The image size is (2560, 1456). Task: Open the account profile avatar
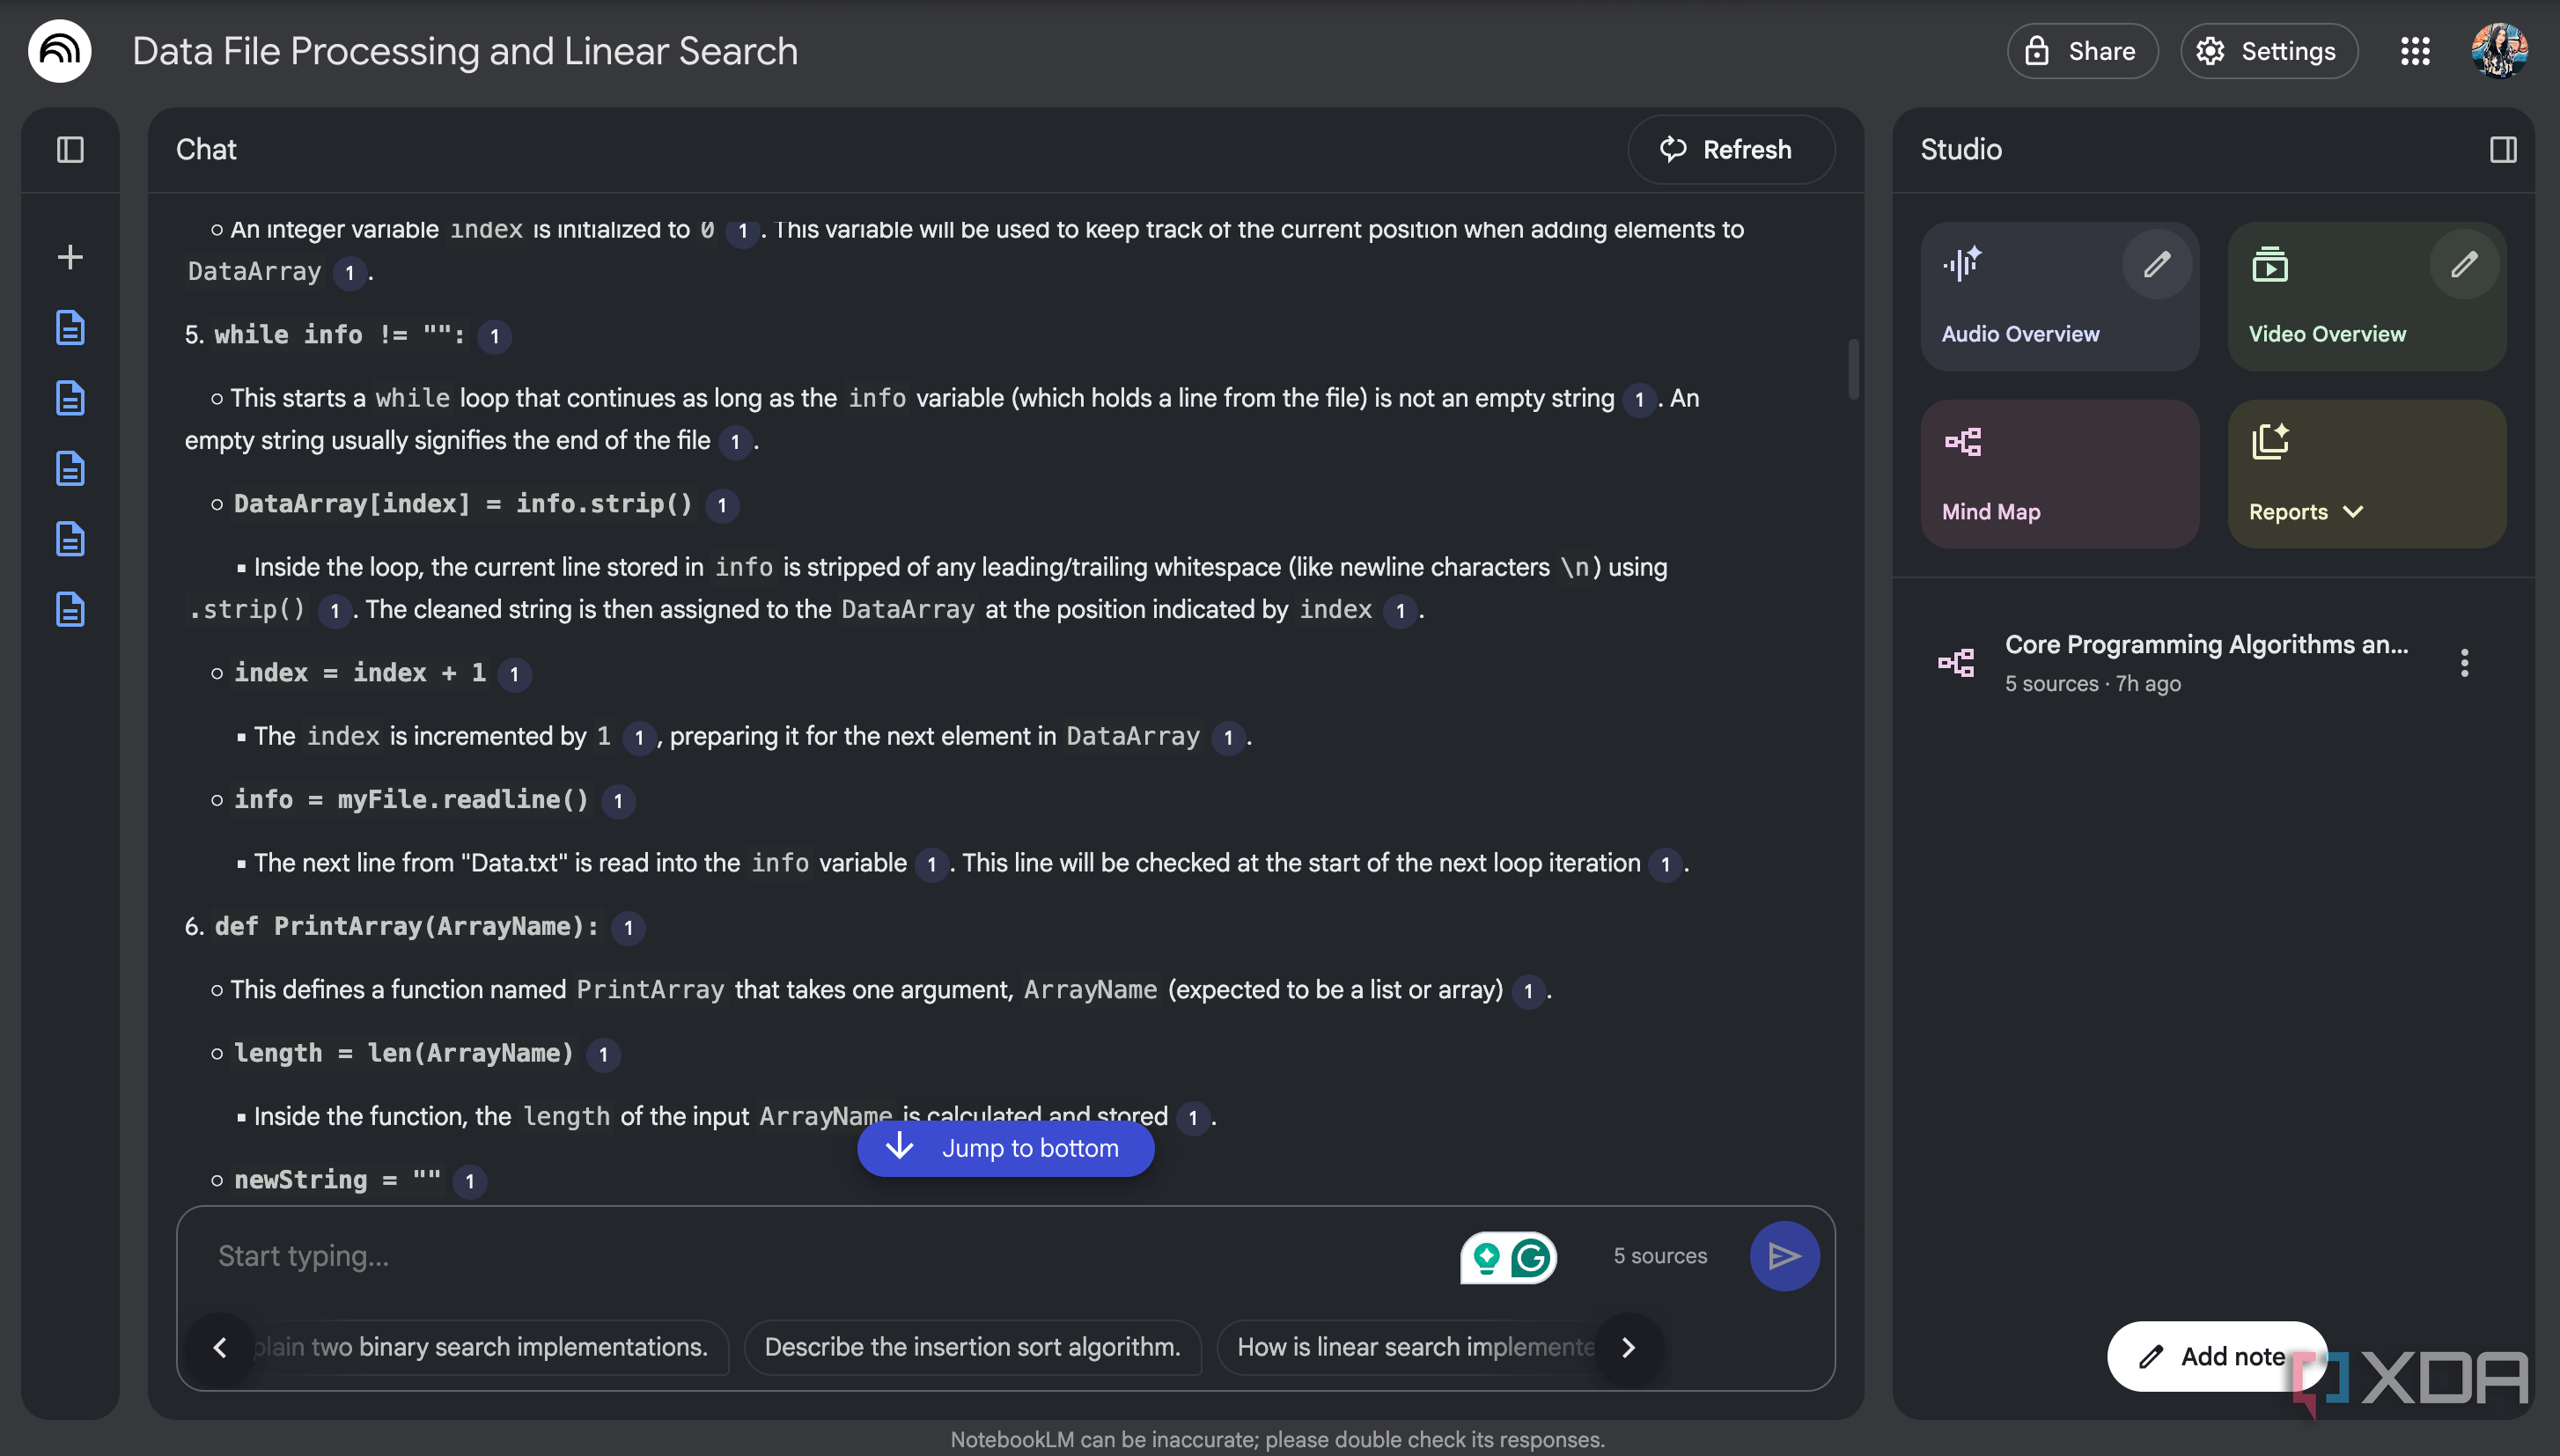[2499, 51]
